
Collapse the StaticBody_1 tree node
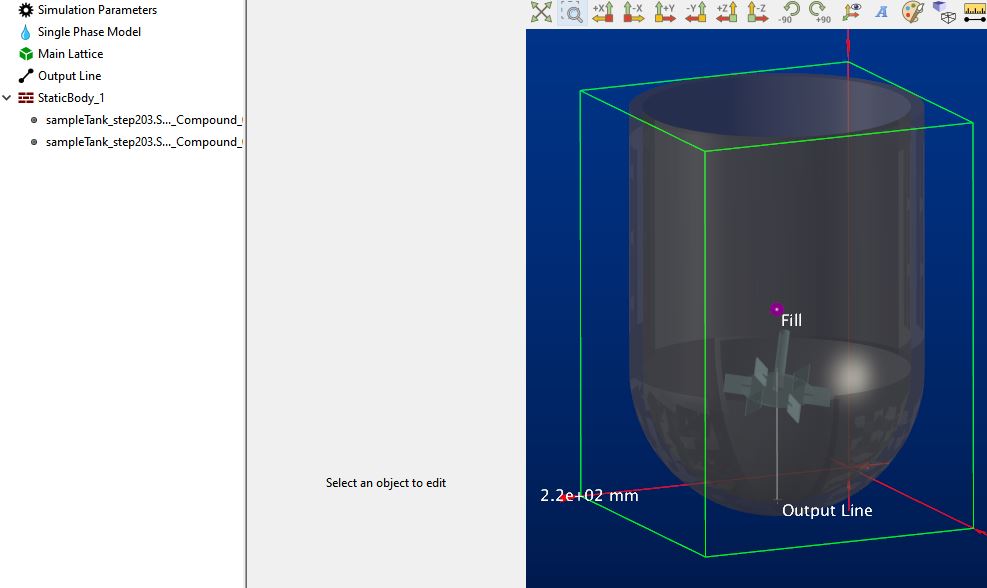coord(7,98)
